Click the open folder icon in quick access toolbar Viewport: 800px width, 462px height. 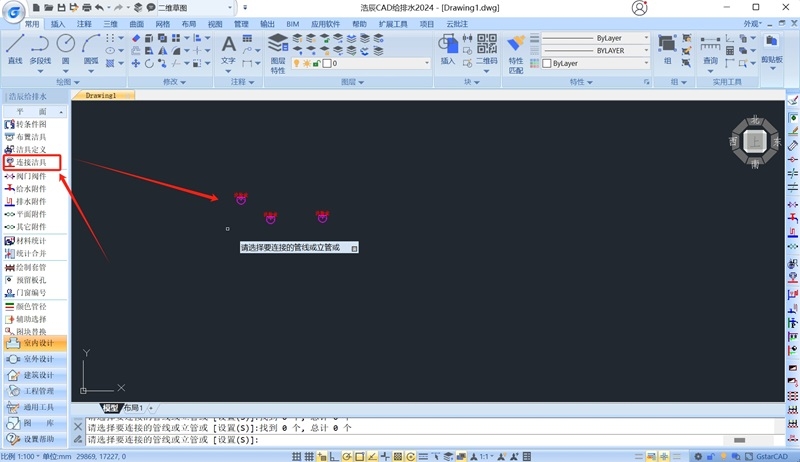pyautogui.click(x=48, y=8)
